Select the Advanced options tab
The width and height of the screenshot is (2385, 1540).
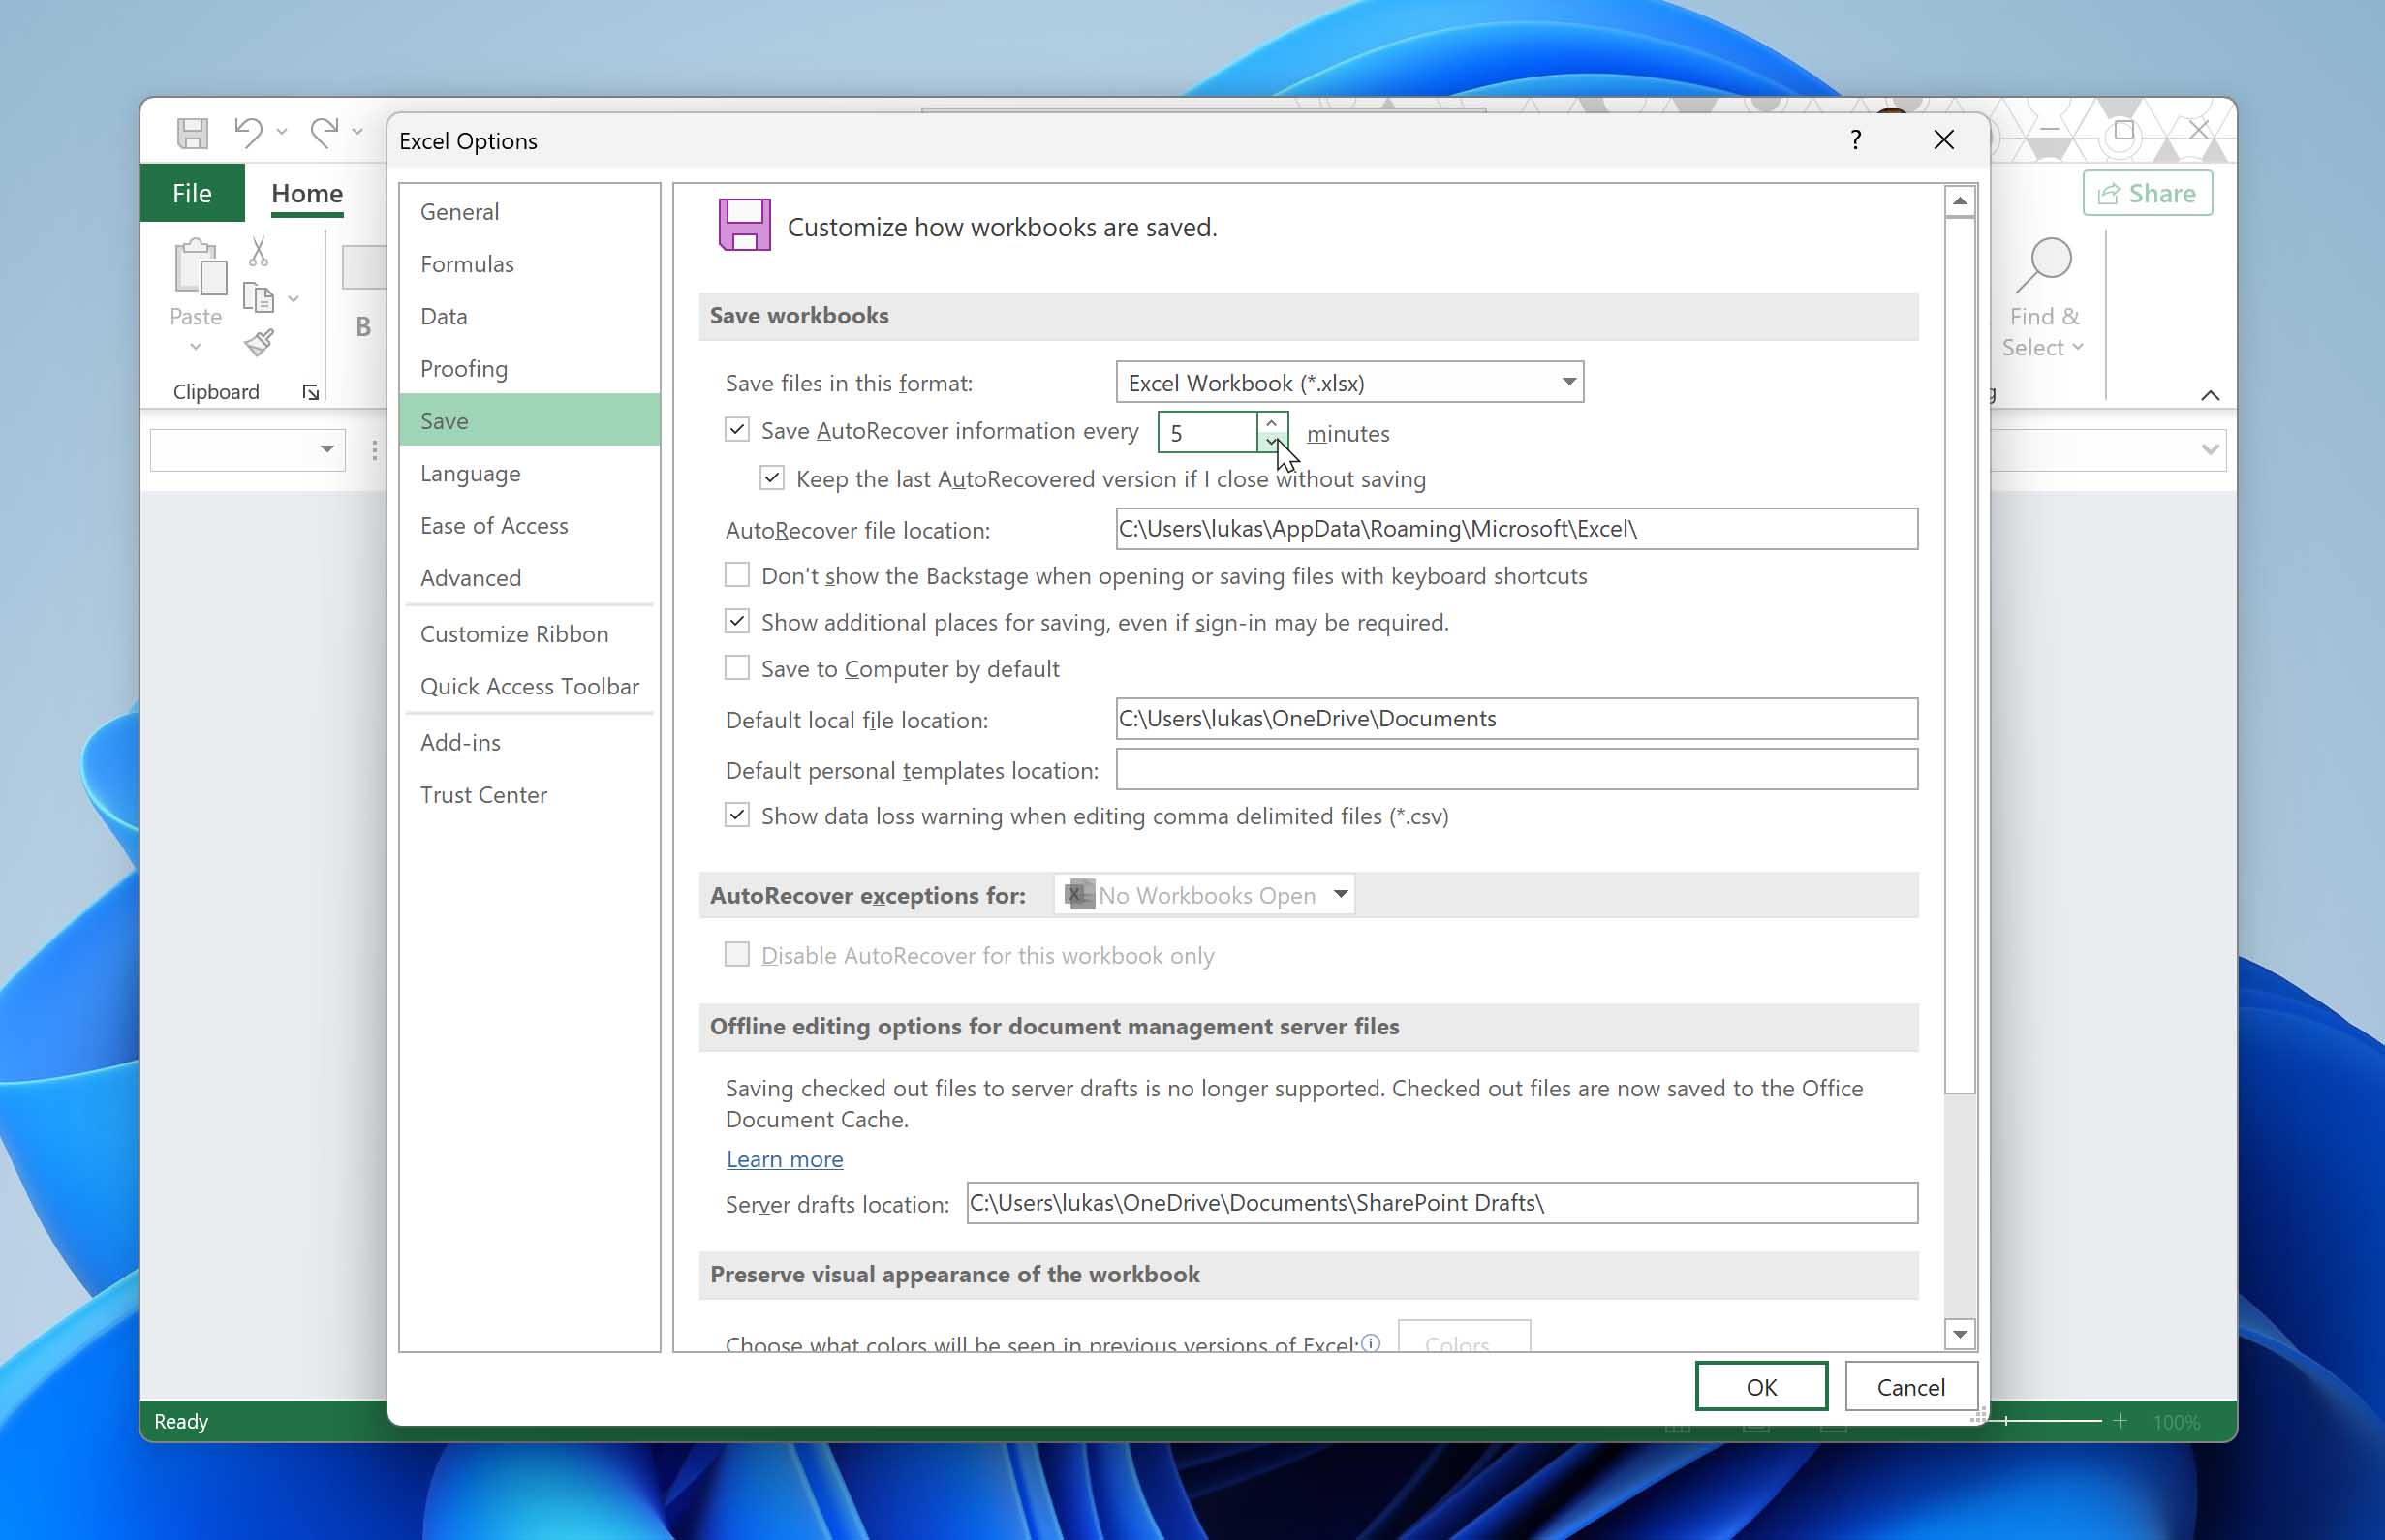(470, 577)
